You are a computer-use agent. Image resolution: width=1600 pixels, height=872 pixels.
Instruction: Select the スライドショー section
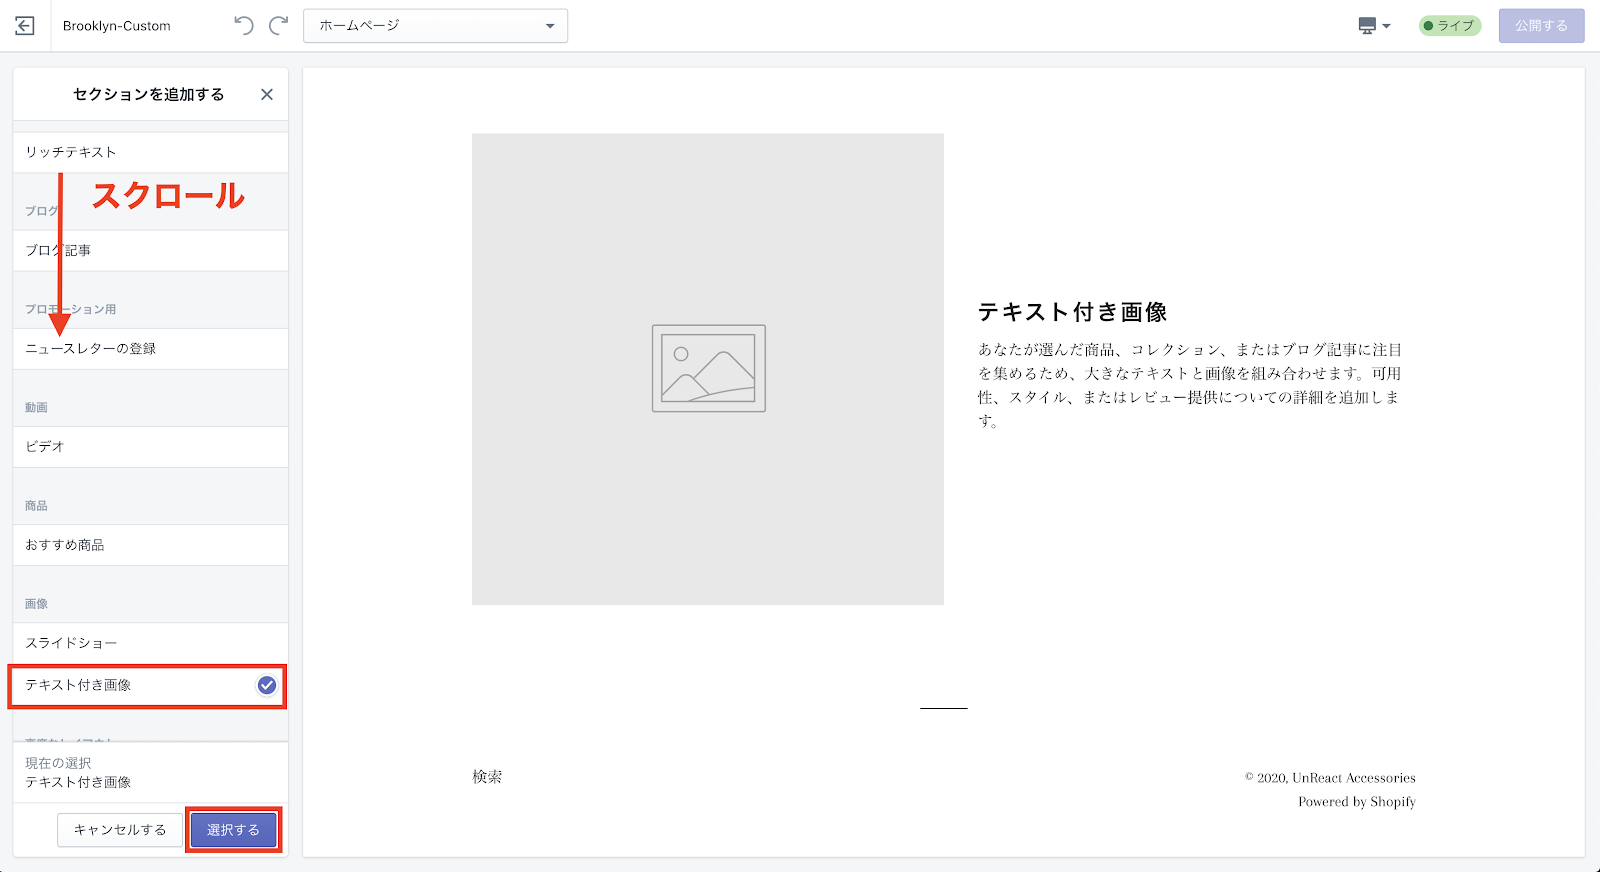click(150, 643)
